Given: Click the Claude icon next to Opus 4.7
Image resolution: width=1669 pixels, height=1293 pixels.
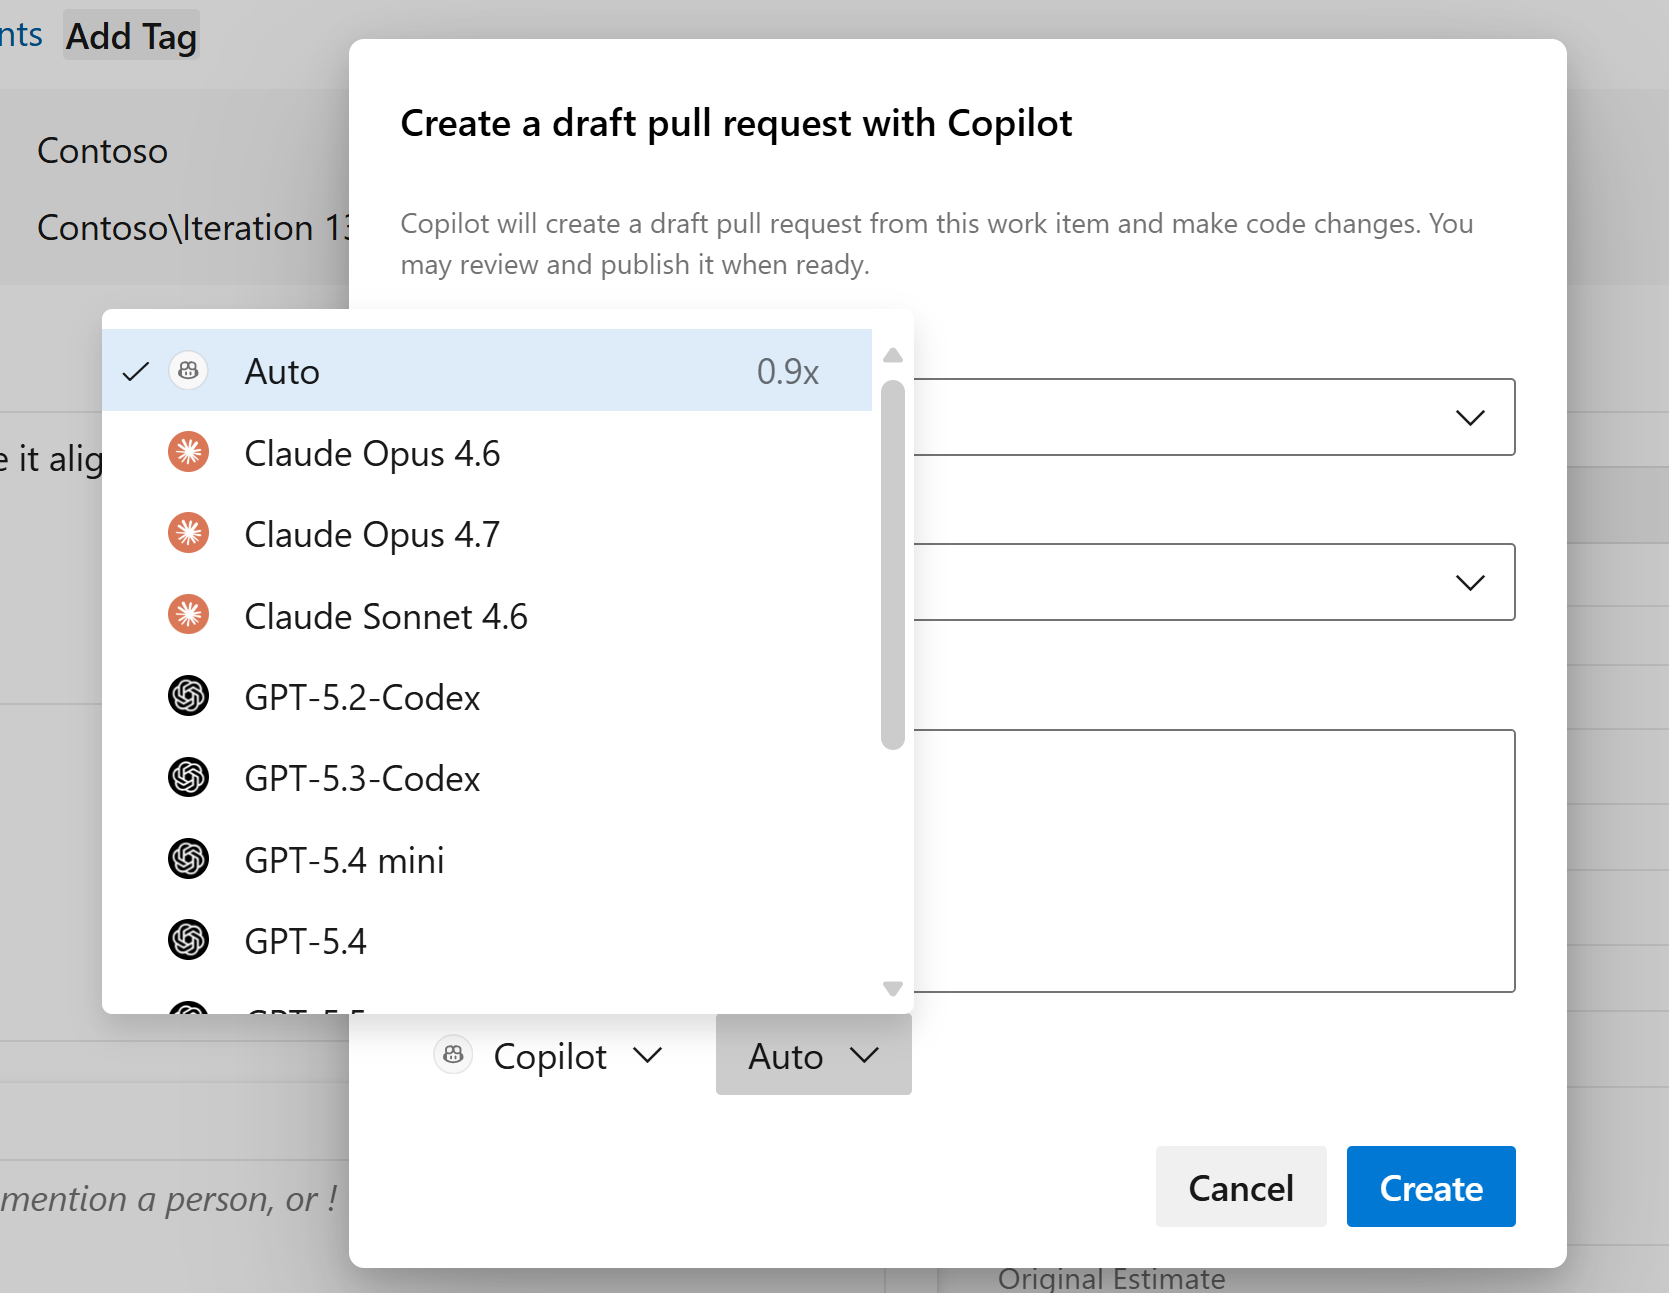Looking at the screenshot, I should pos(188,533).
